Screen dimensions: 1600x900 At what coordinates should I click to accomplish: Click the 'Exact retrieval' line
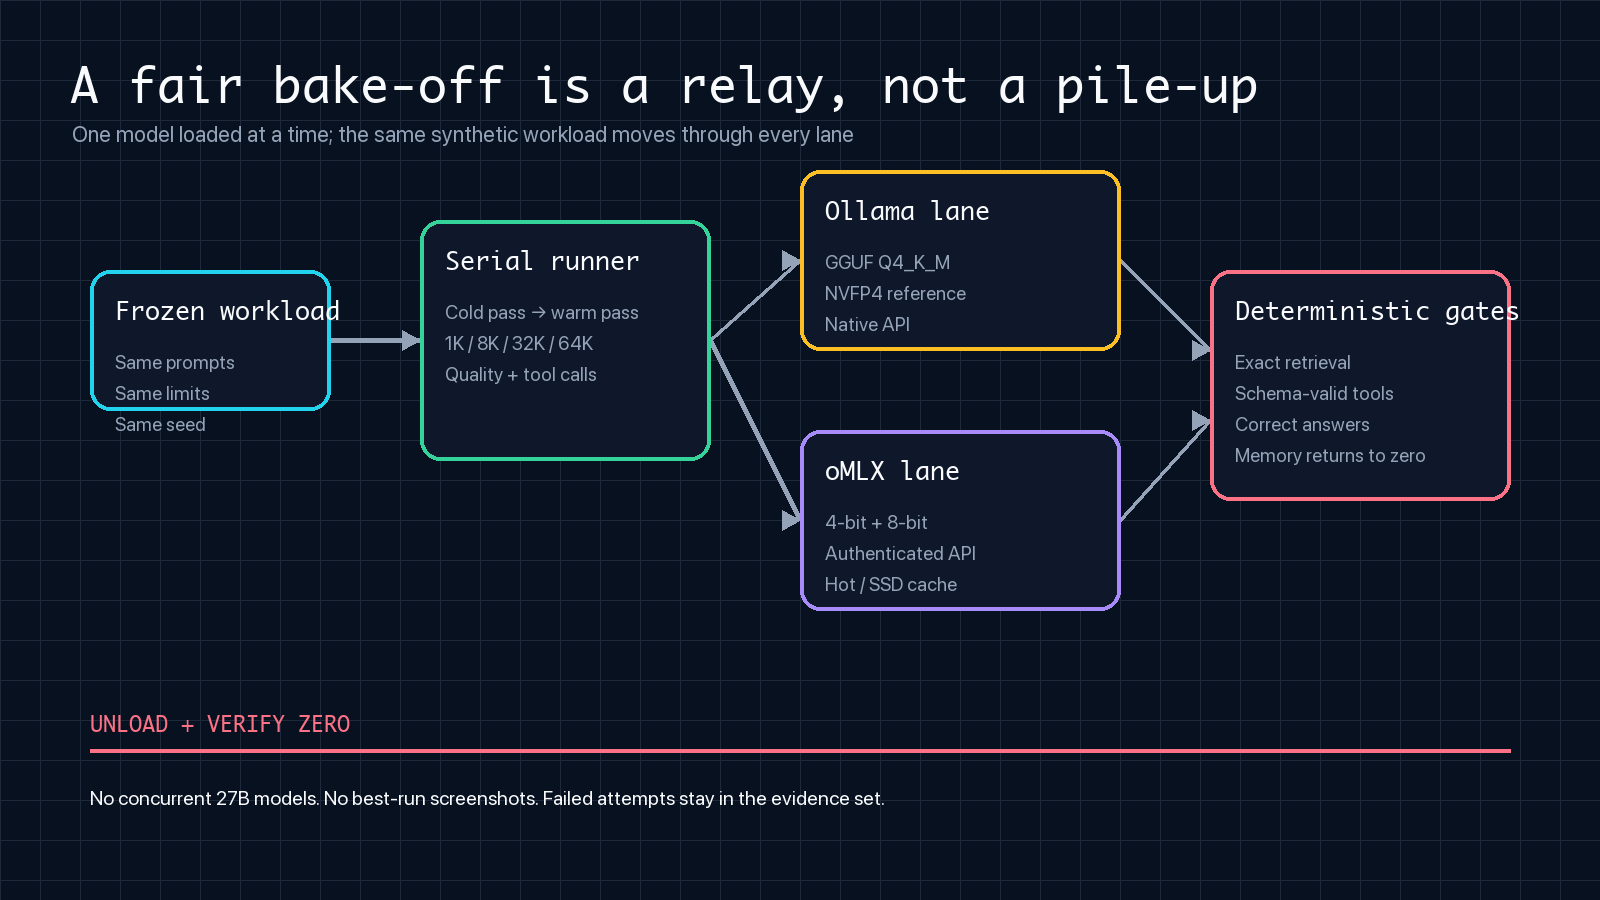[1293, 363]
